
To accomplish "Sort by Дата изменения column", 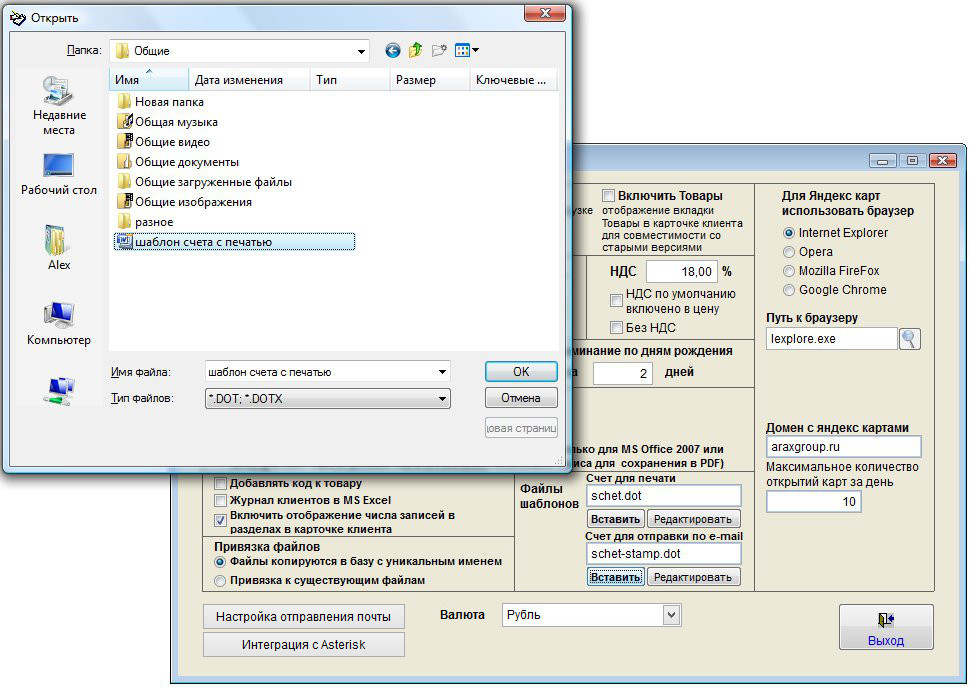I will (249, 80).
